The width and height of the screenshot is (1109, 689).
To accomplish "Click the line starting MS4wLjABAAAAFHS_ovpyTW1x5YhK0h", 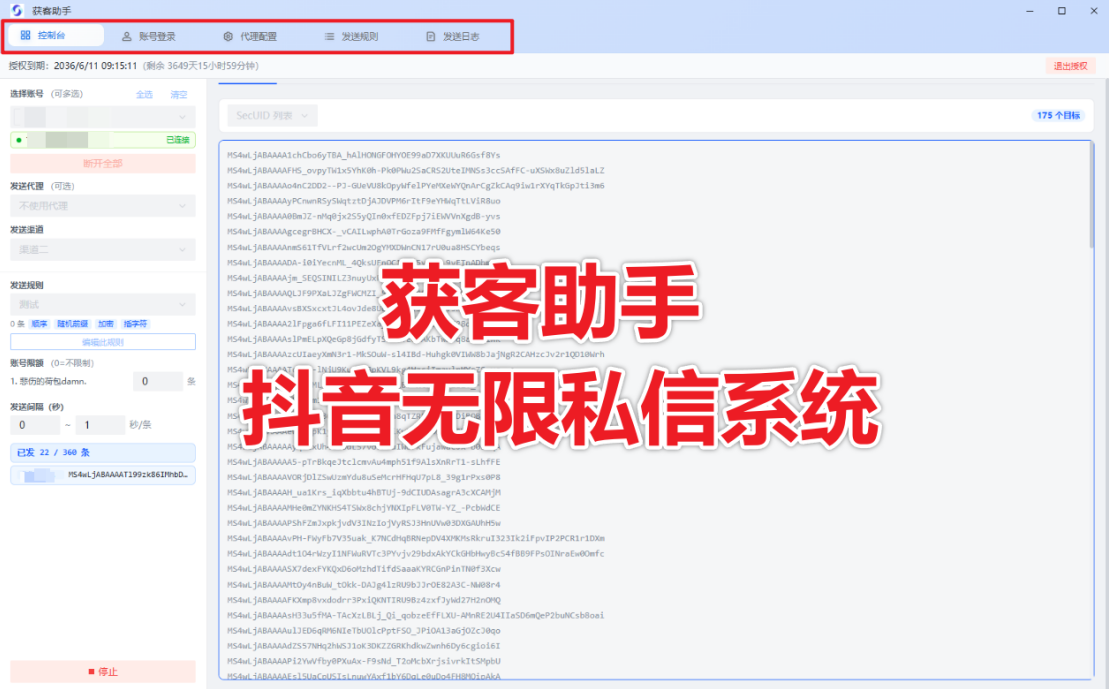I will [x=416, y=170].
